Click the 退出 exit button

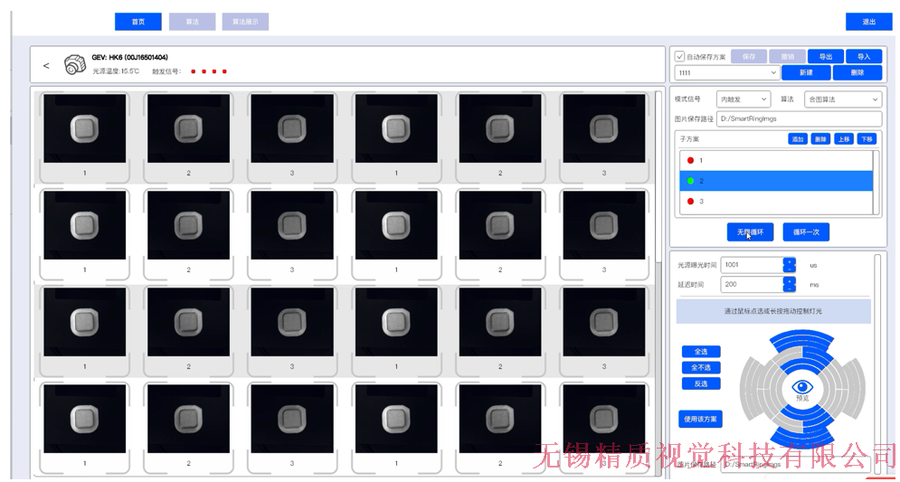869,22
